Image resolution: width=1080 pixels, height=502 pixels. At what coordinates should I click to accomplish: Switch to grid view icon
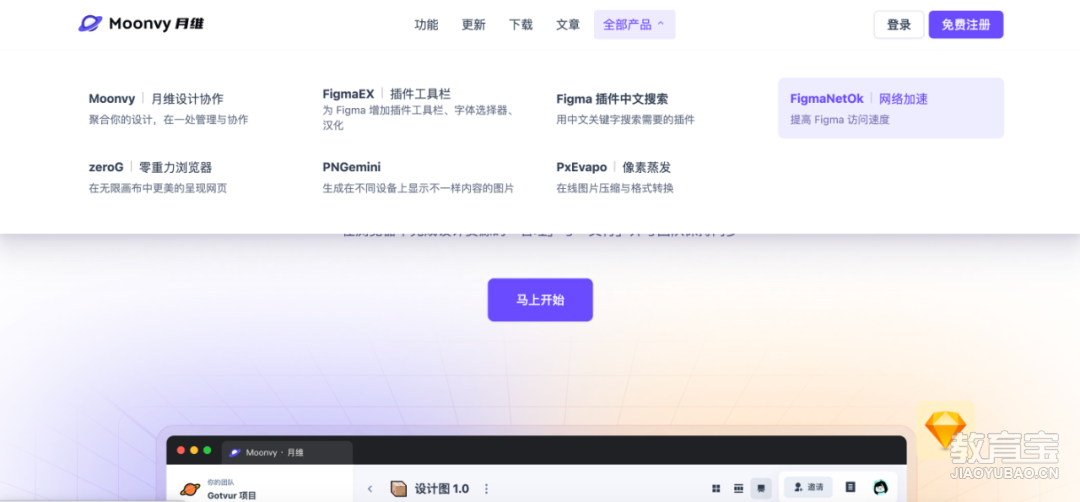[x=716, y=488]
